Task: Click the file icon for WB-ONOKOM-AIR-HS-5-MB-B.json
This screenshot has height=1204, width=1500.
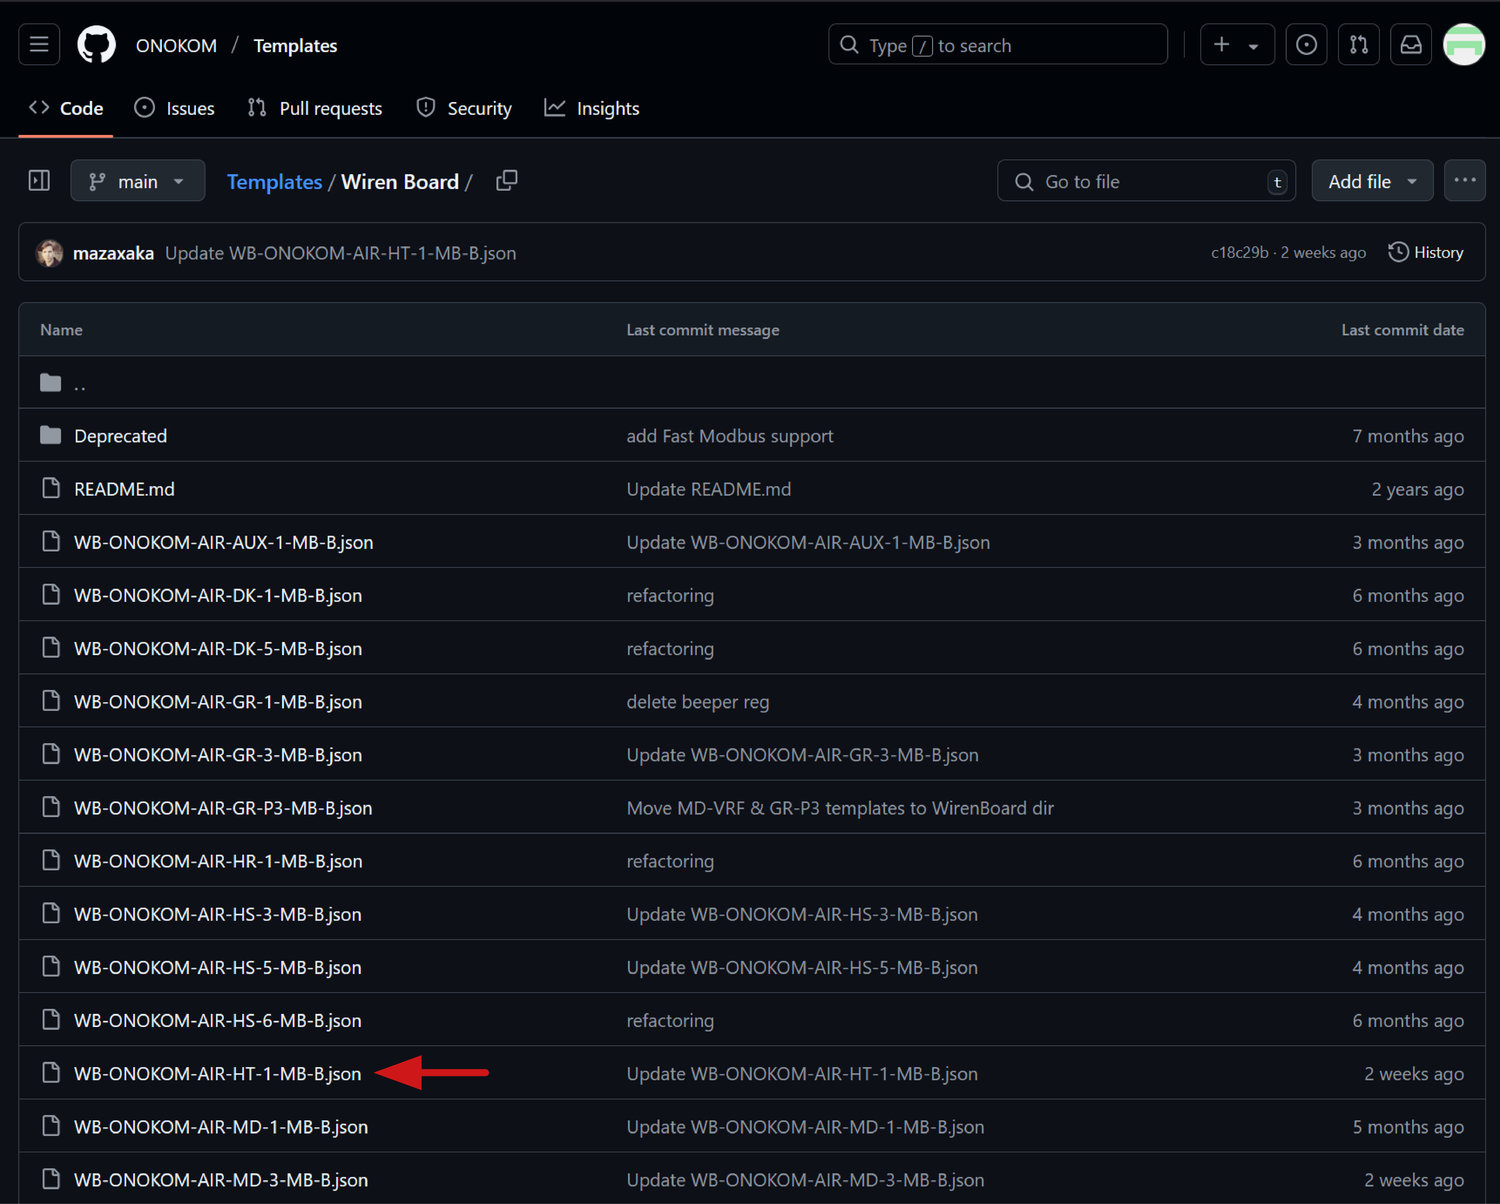Action: pyautogui.click(x=51, y=967)
